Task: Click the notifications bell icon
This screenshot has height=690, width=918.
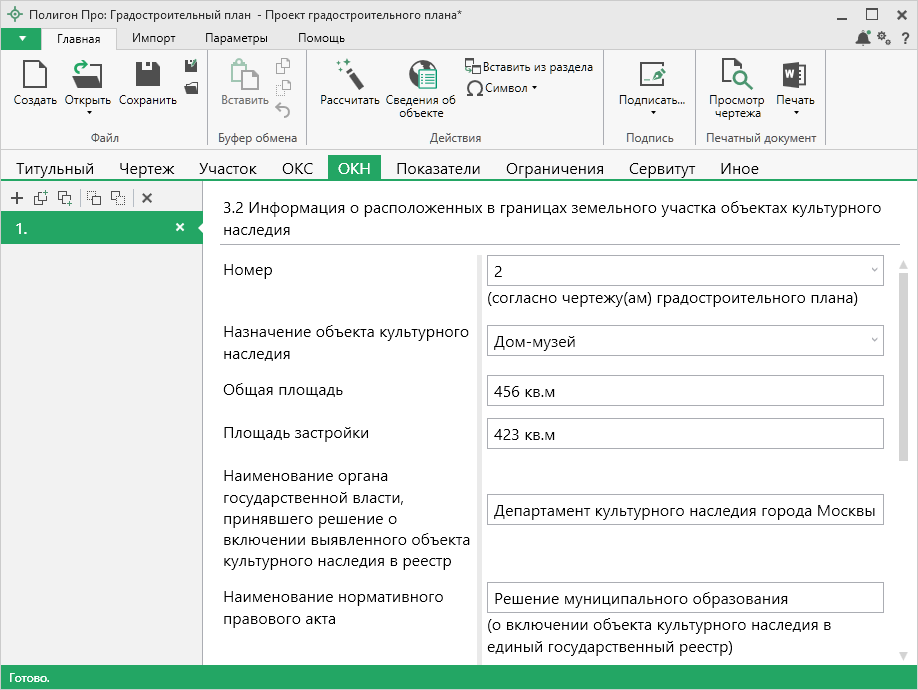Action: point(863,38)
